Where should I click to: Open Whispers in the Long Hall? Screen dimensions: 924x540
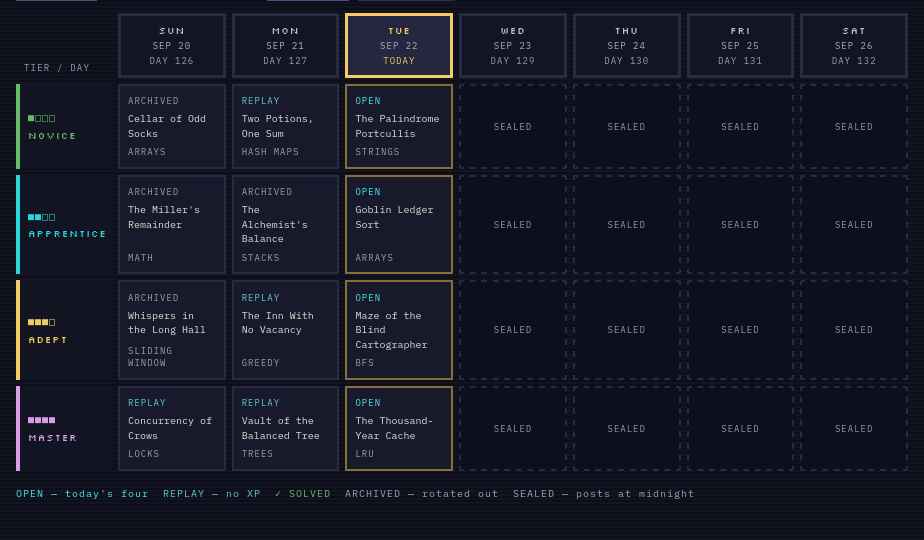point(171,330)
